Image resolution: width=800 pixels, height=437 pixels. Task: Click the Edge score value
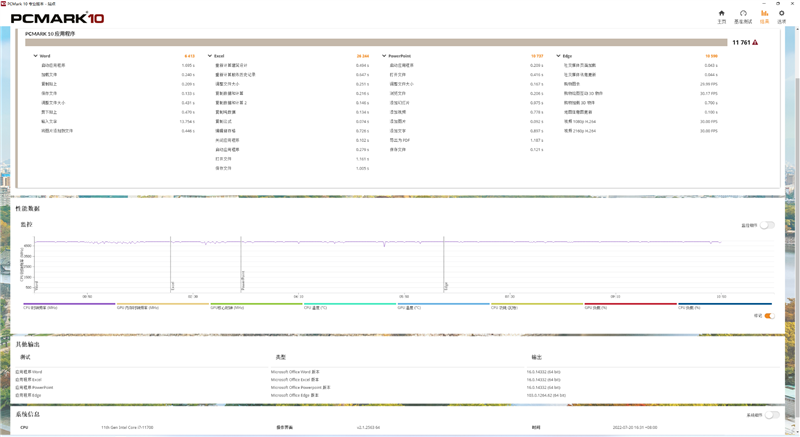pyautogui.click(x=711, y=56)
